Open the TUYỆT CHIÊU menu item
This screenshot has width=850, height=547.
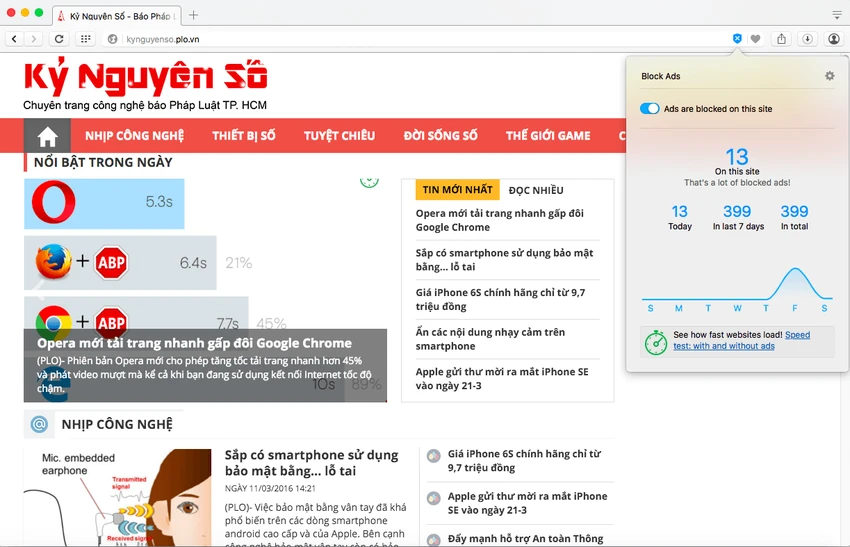(339, 136)
